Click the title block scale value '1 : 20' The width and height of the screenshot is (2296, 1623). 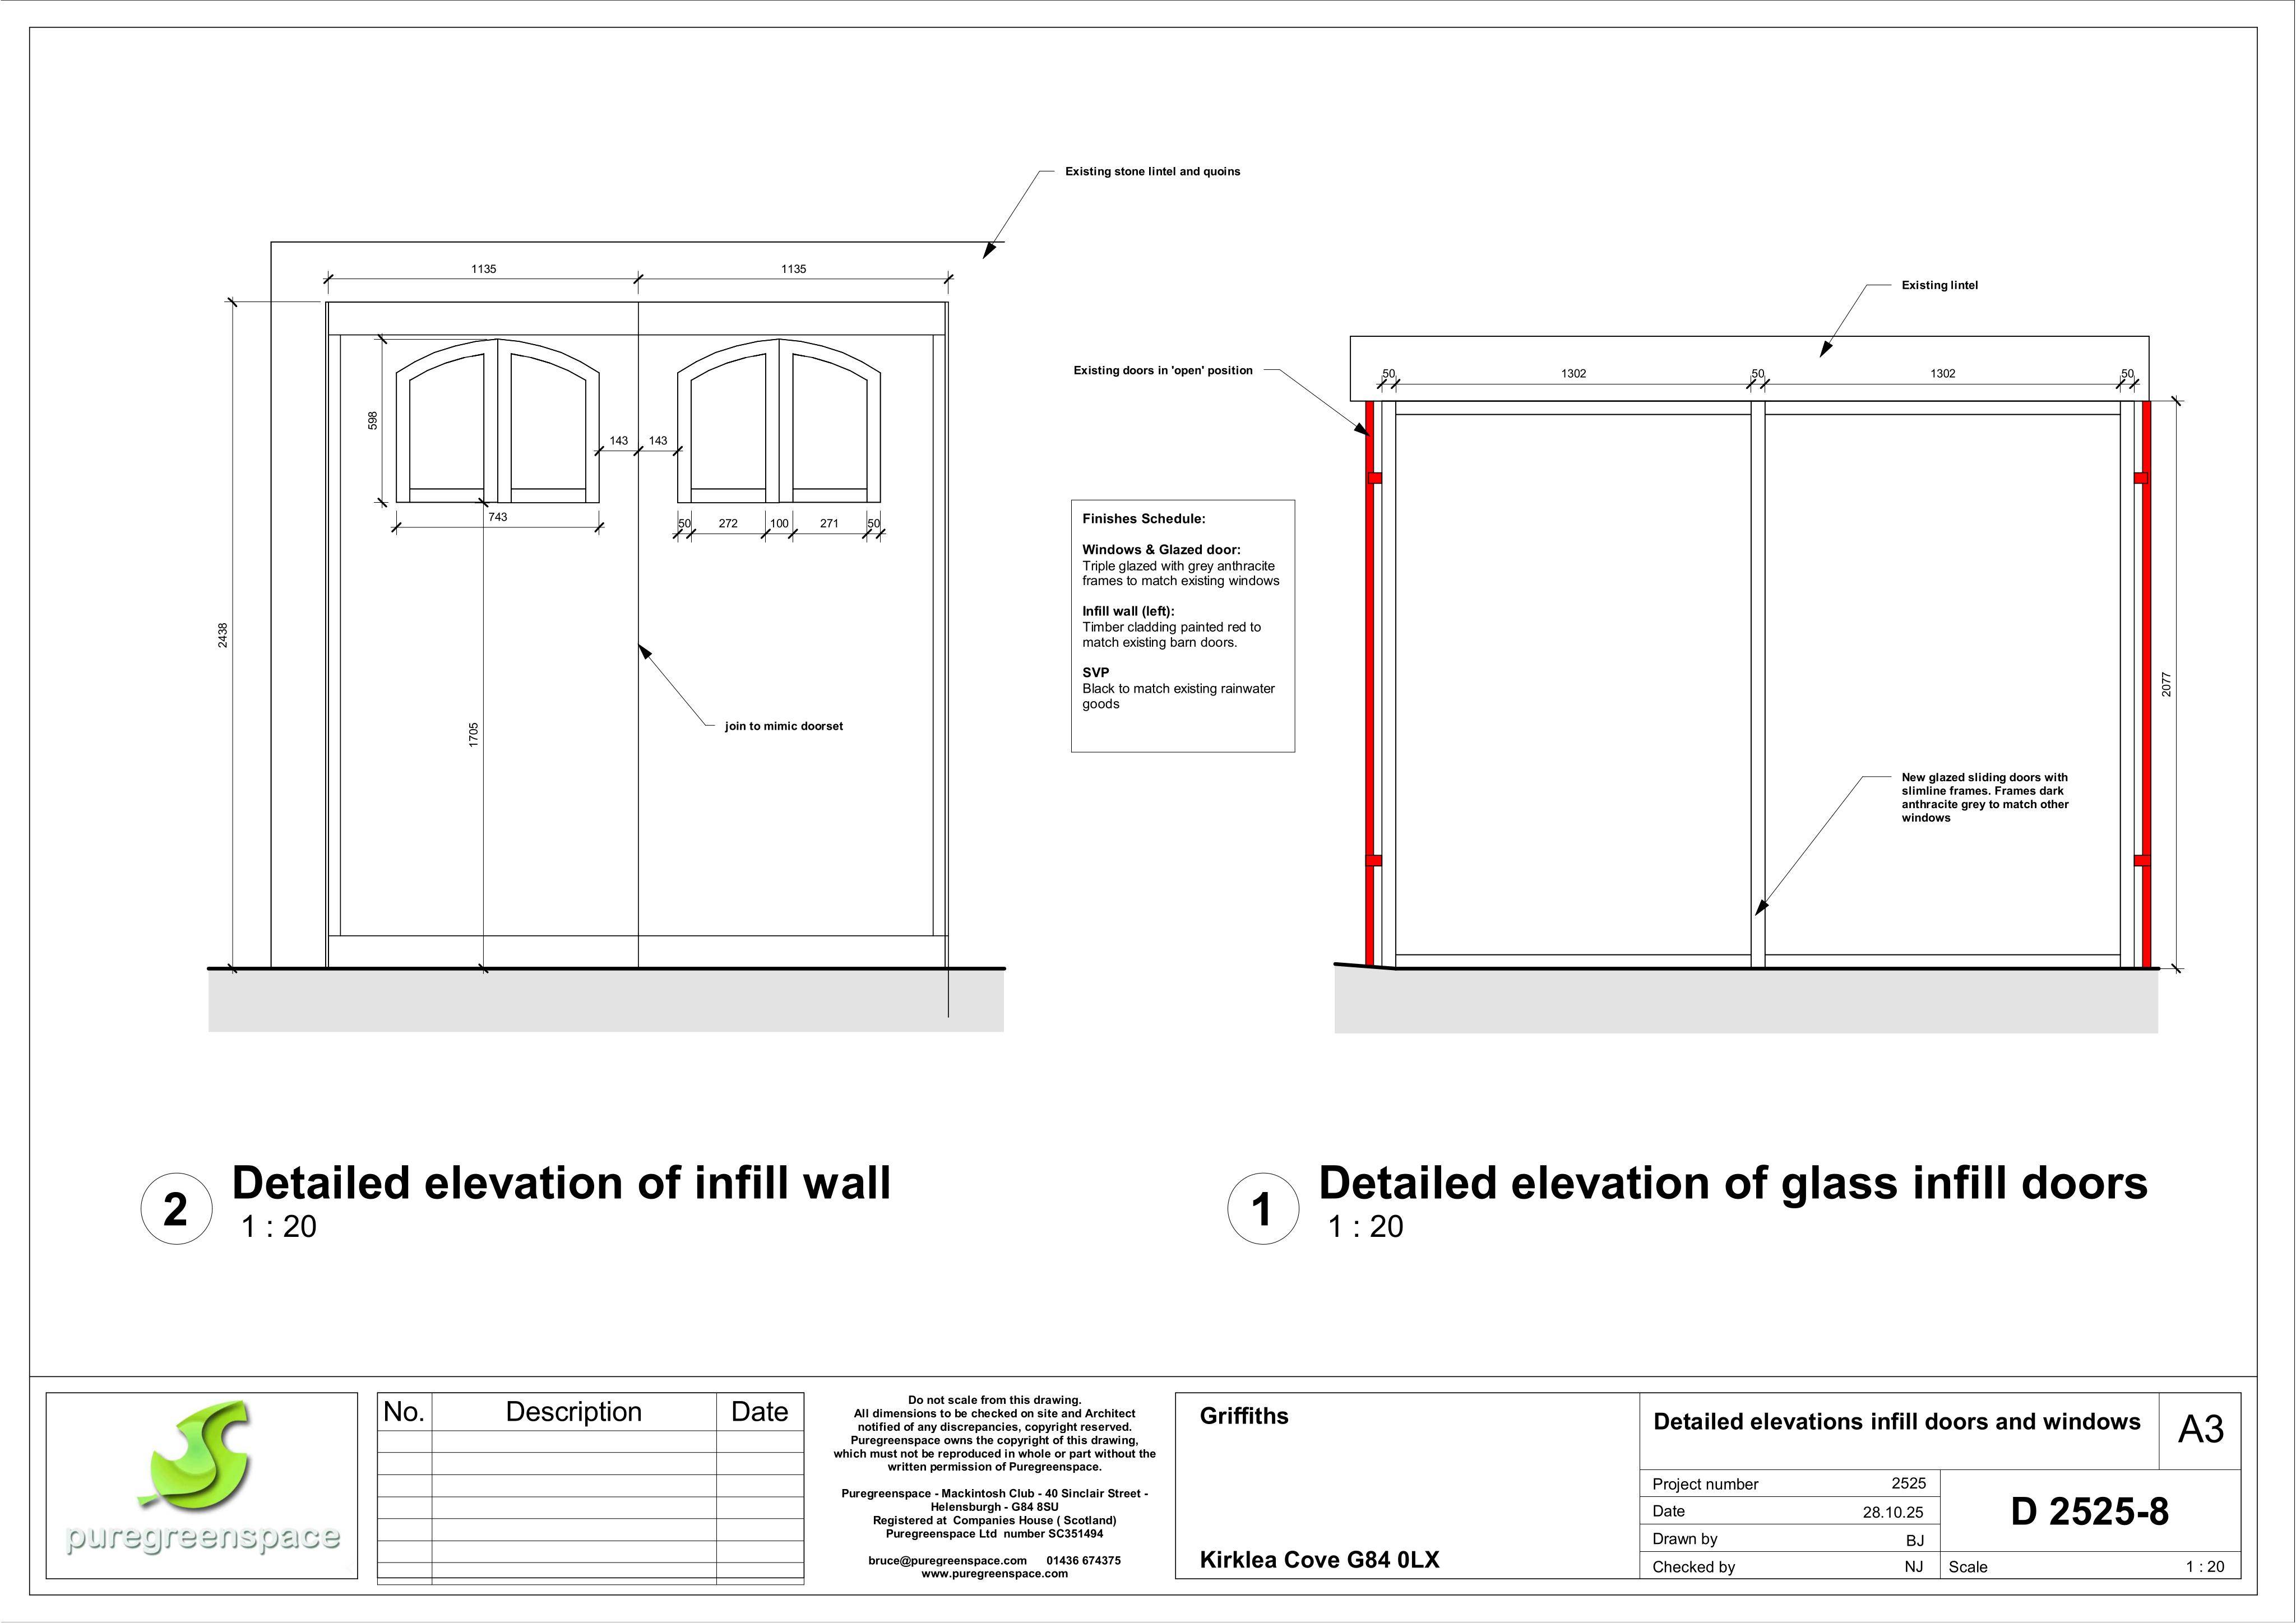point(2205,1567)
